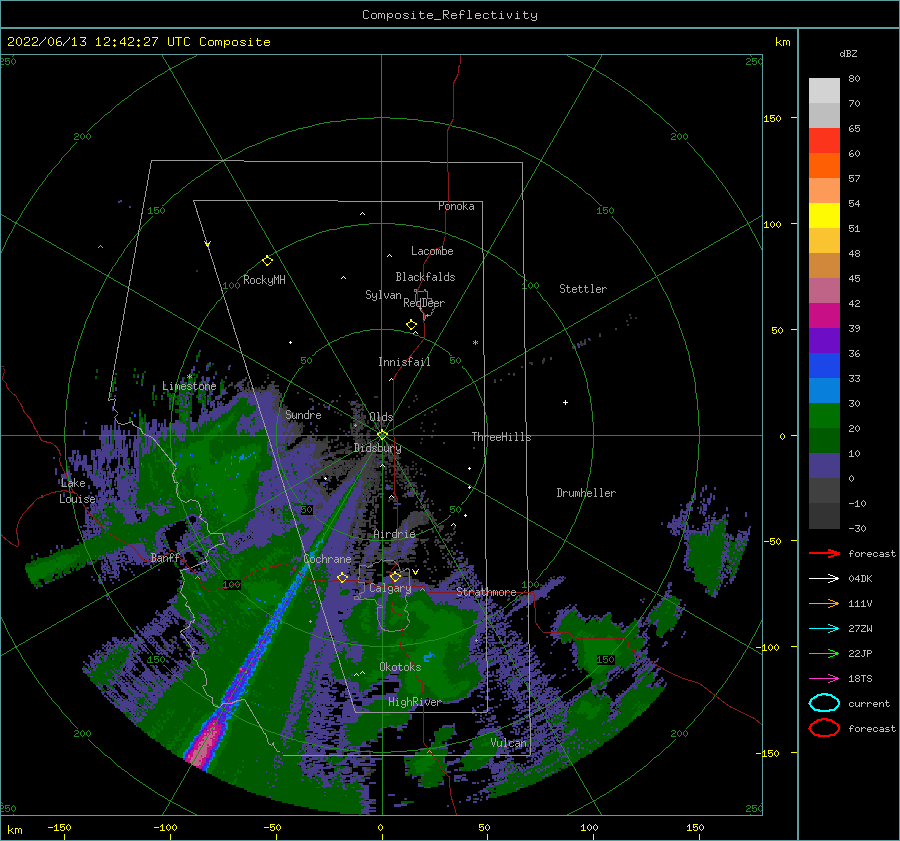Pick the red 65 dBZ legend swatch
The height and width of the screenshot is (841, 900).
coord(824,140)
